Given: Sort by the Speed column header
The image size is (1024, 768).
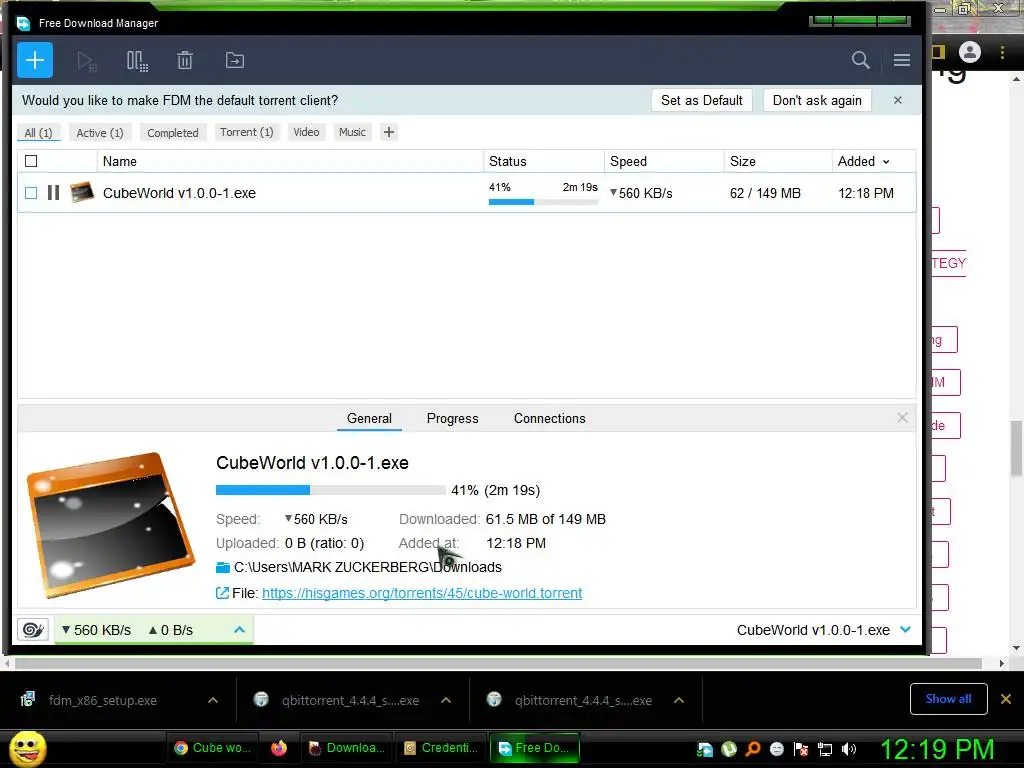Looking at the screenshot, I should point(664,161).
